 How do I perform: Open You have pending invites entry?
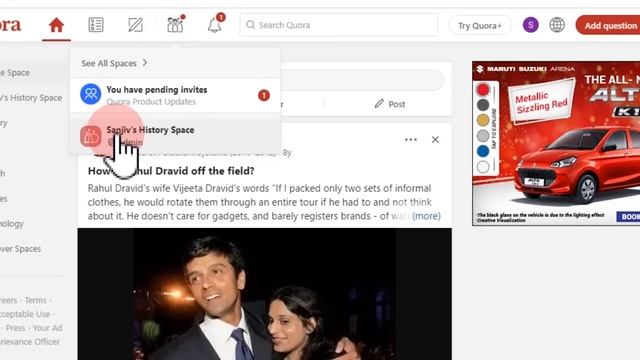(x=175, y=95)
